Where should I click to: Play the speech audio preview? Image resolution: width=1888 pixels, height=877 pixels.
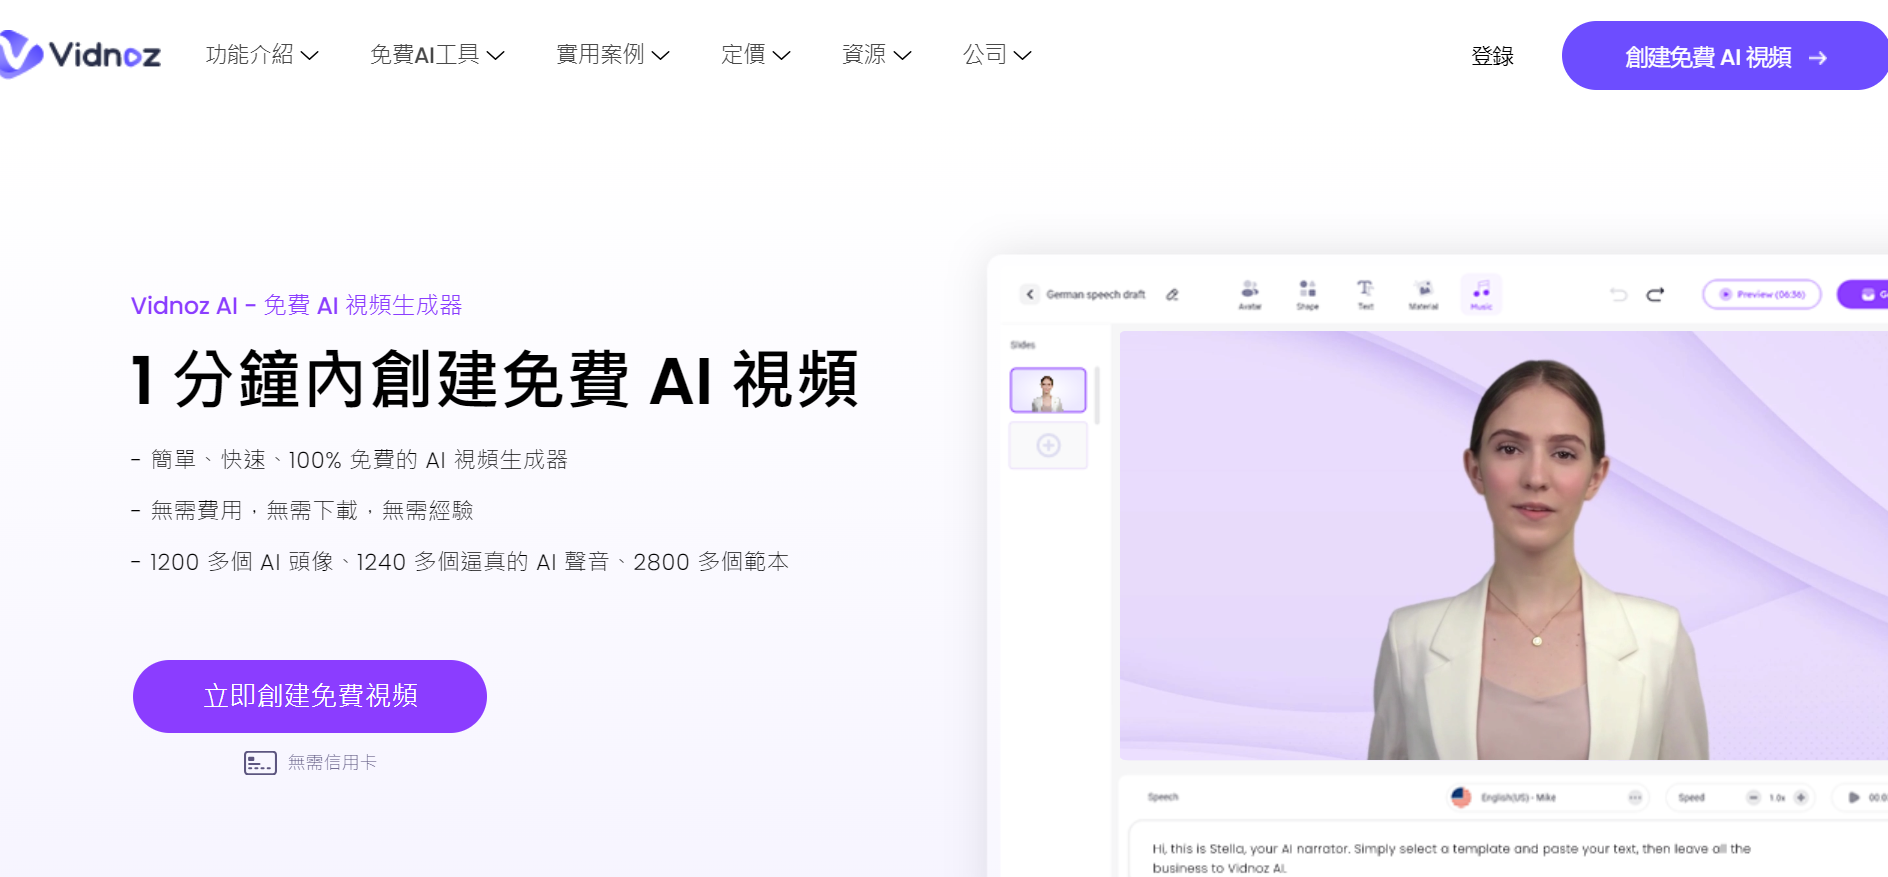(x=1853, y=797)
